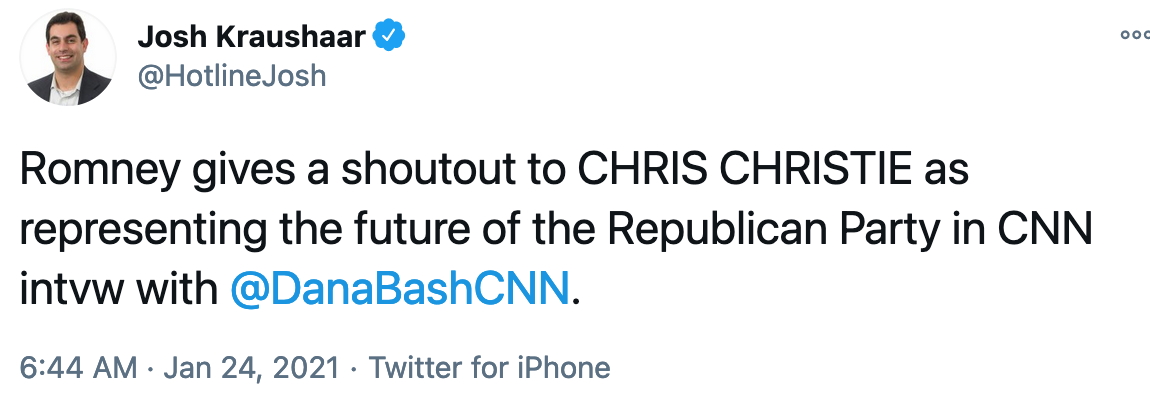This screenshot has height=396, width=1150.
Task: Open Josh Kraushaar's profile photo
Action: 67,57
